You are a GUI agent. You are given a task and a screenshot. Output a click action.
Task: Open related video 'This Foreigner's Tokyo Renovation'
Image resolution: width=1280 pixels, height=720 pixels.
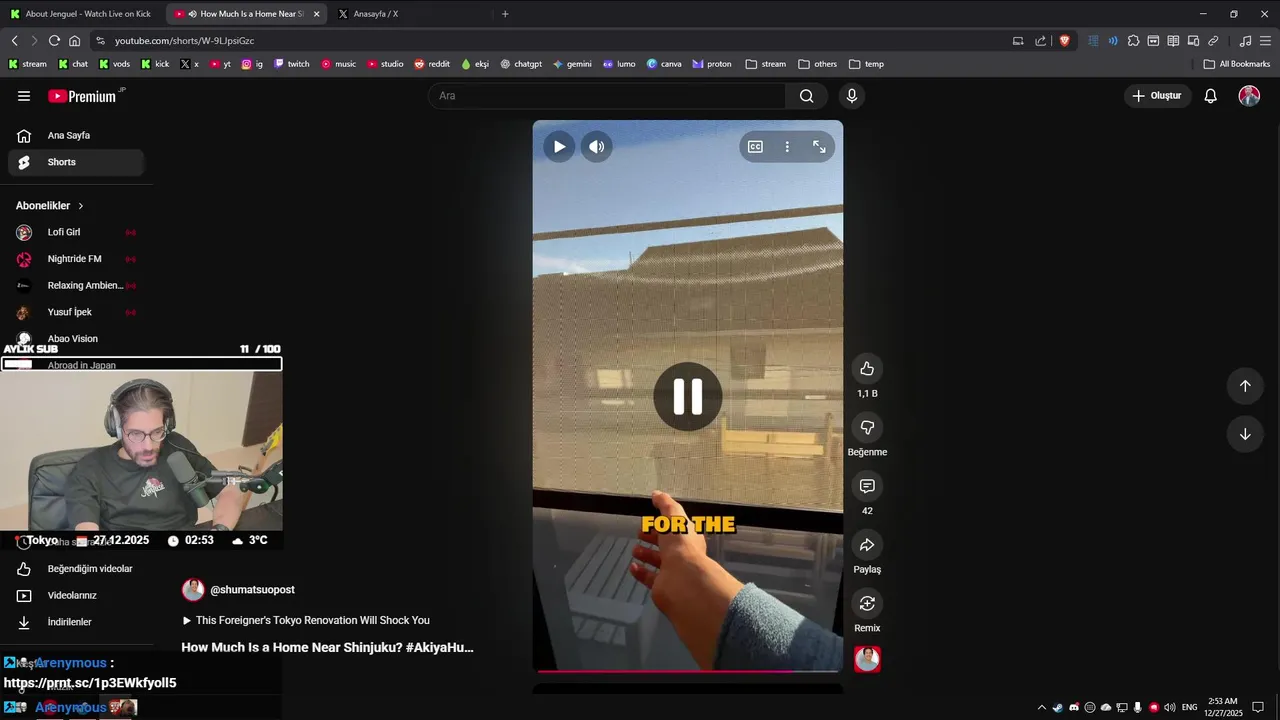[x=306, y=620]
